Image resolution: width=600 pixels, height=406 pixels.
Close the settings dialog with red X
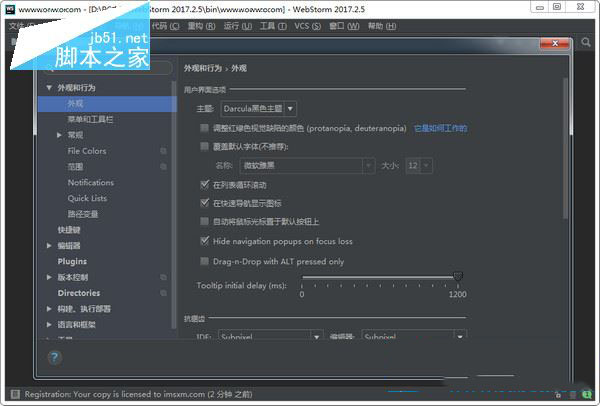pyautogui.click(x=555, y=44)
